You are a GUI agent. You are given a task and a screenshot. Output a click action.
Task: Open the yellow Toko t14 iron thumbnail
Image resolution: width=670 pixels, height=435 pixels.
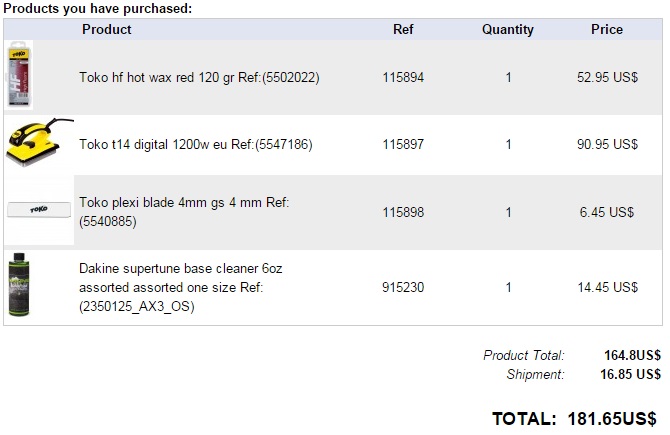pos(39,143)
